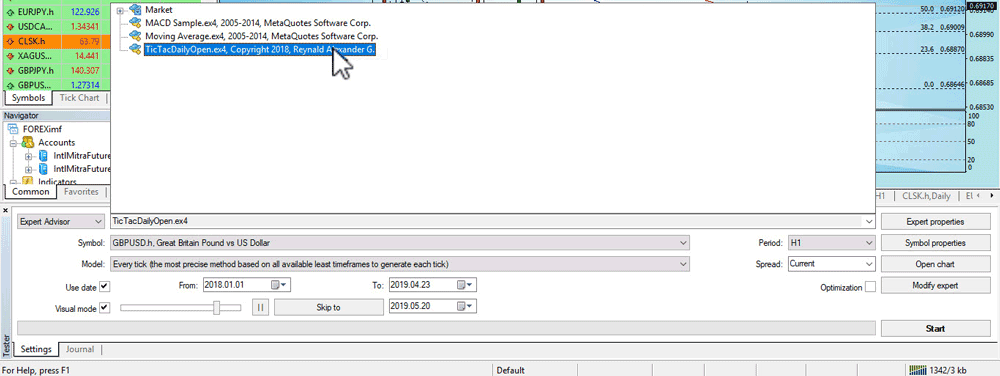This screenshot has height=376, width=1000.
Task: Disable the Visual mode checkbox
Action: [x=105, y=308]
